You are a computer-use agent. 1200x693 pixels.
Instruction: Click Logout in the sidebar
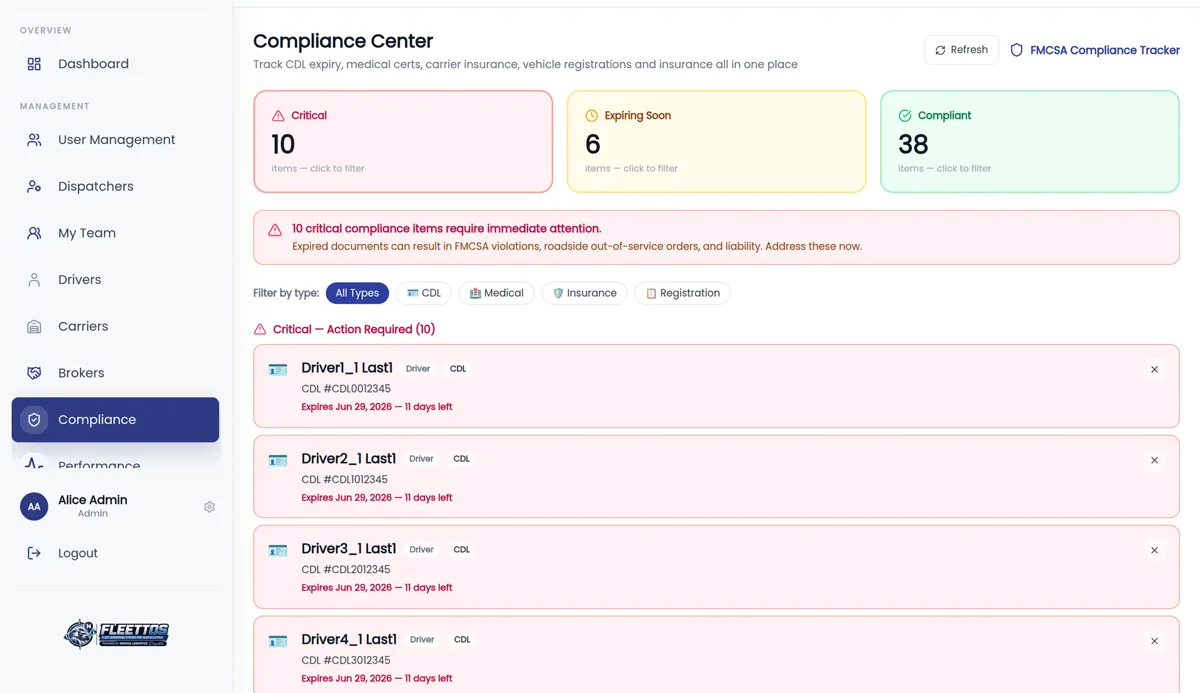tap(115, 553)
